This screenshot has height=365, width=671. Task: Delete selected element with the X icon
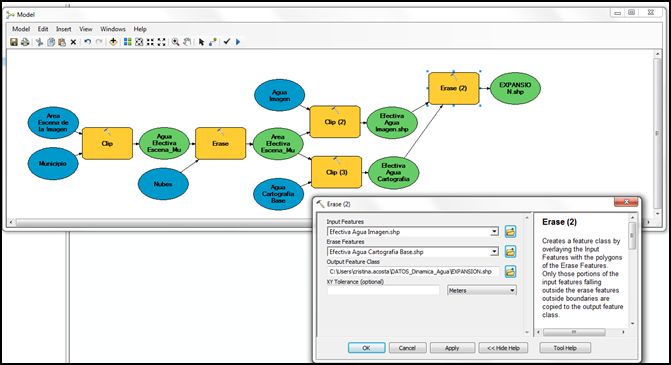click(73, 42)
